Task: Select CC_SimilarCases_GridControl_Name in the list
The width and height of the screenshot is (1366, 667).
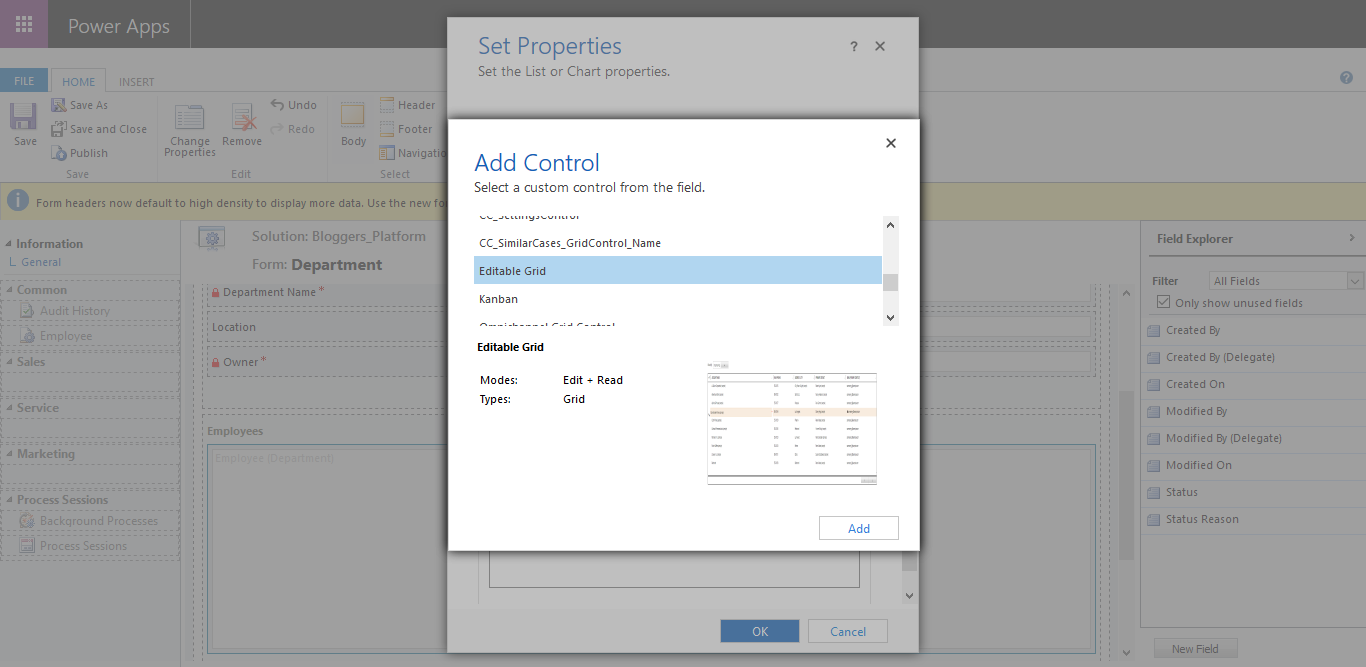Action: click(x=678, y=243)
